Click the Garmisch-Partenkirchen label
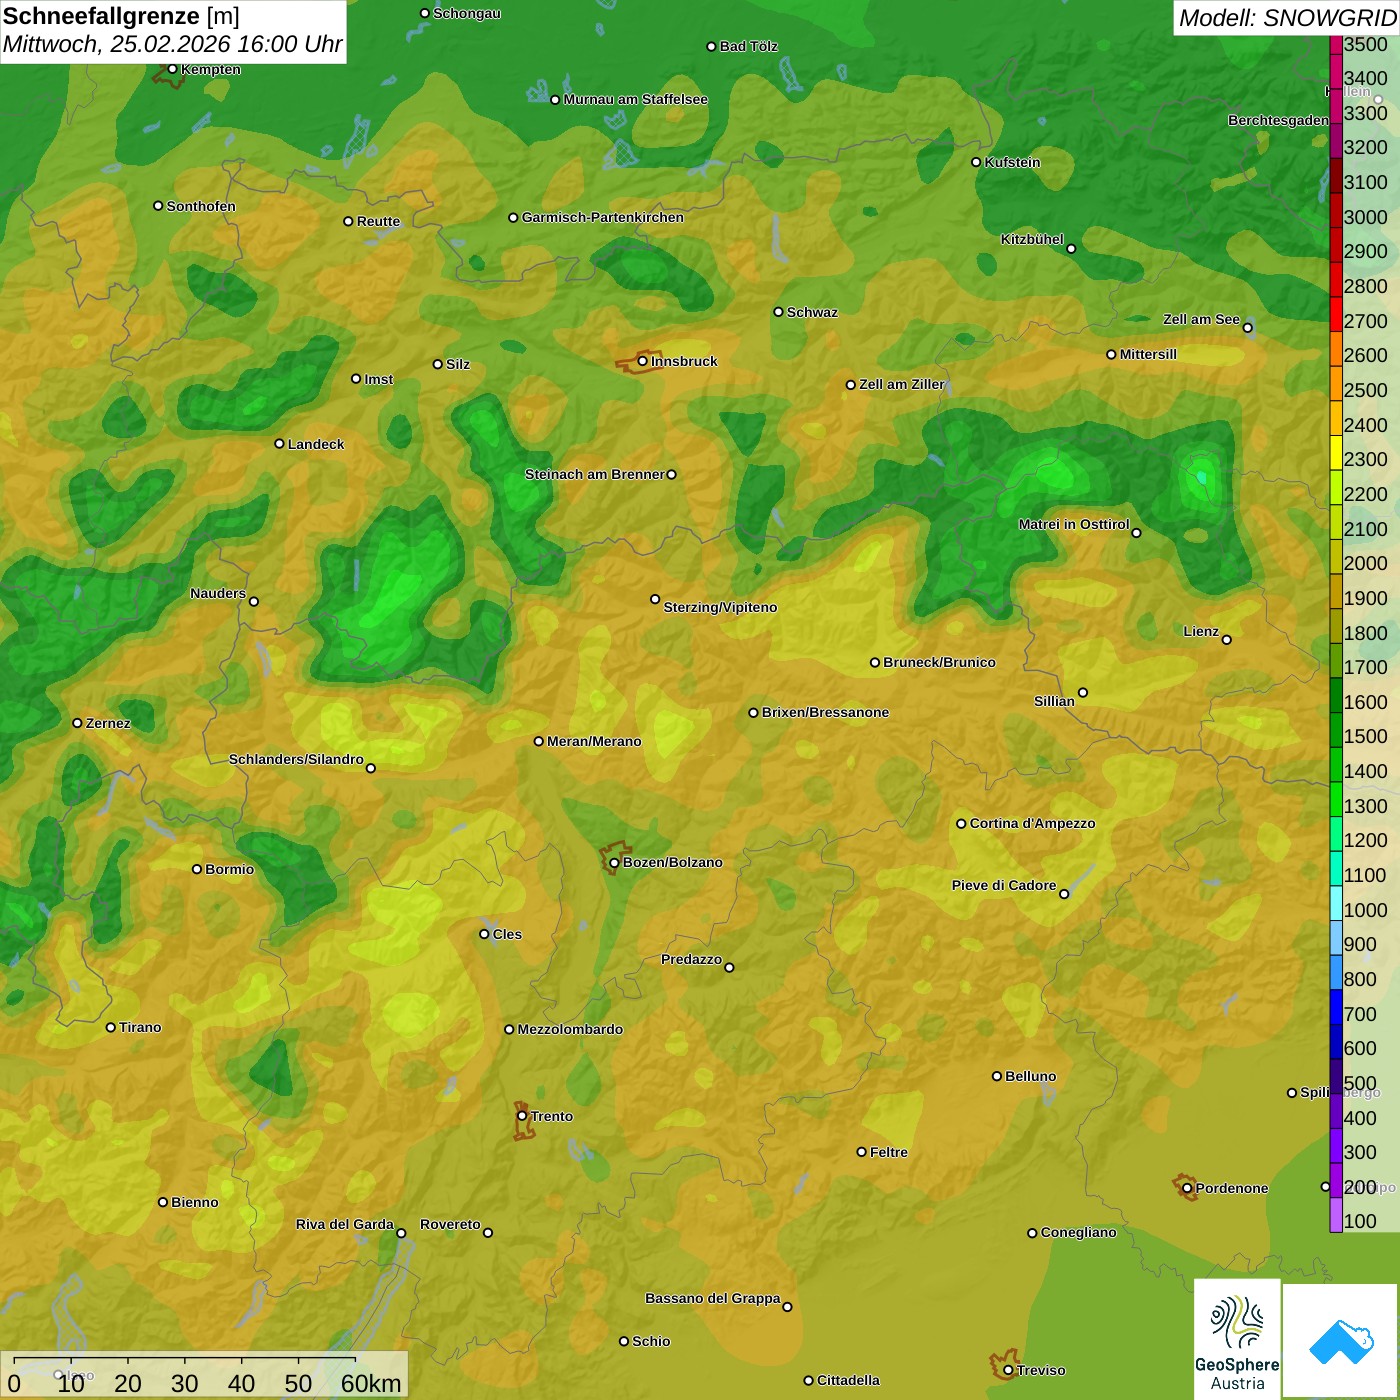 603,217
